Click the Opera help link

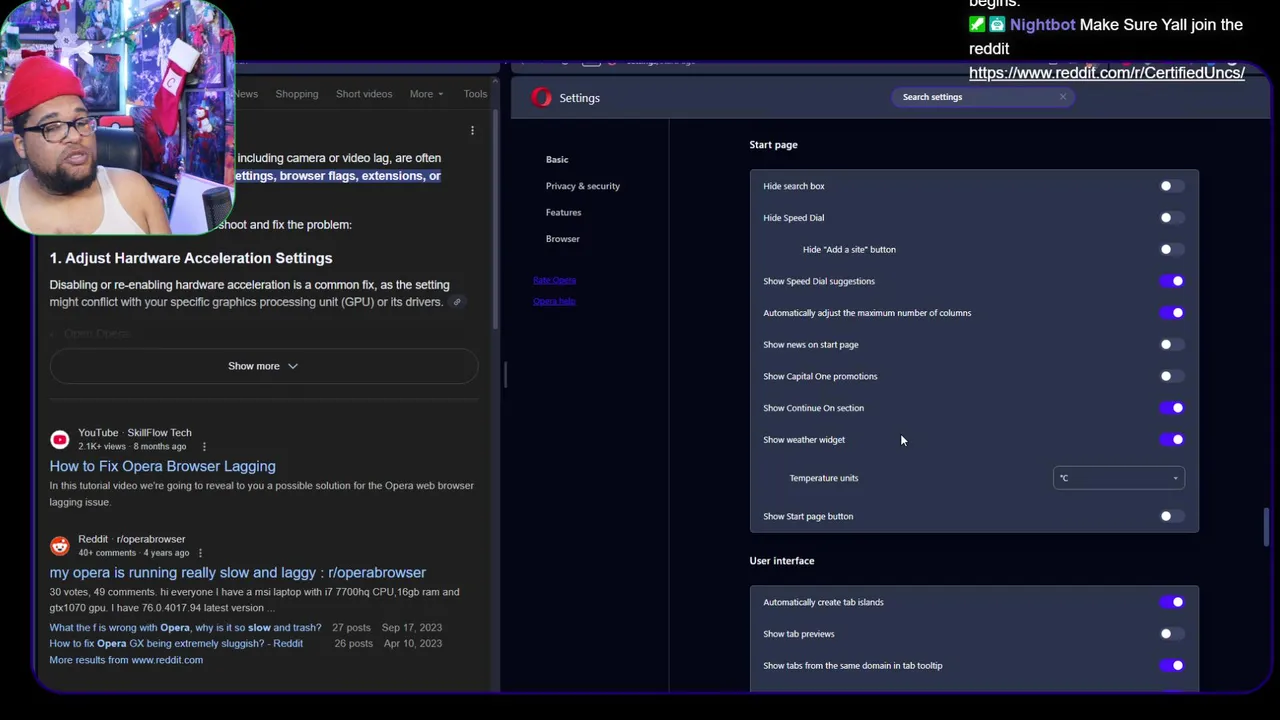554,301
